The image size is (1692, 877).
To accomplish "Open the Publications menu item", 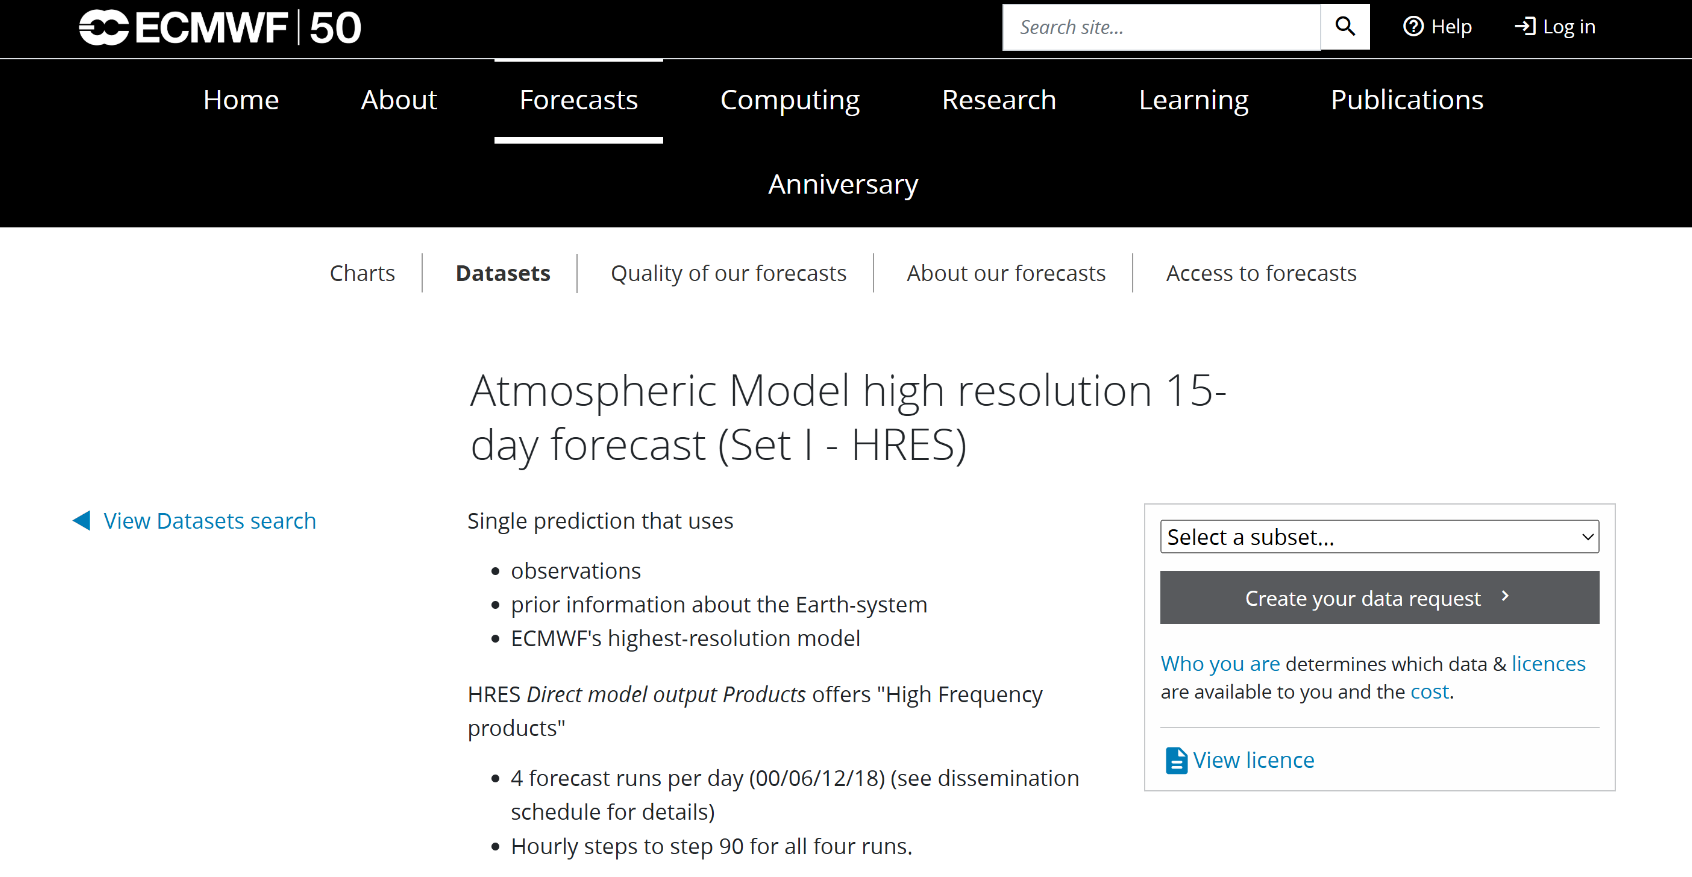I will point(1406,100).
